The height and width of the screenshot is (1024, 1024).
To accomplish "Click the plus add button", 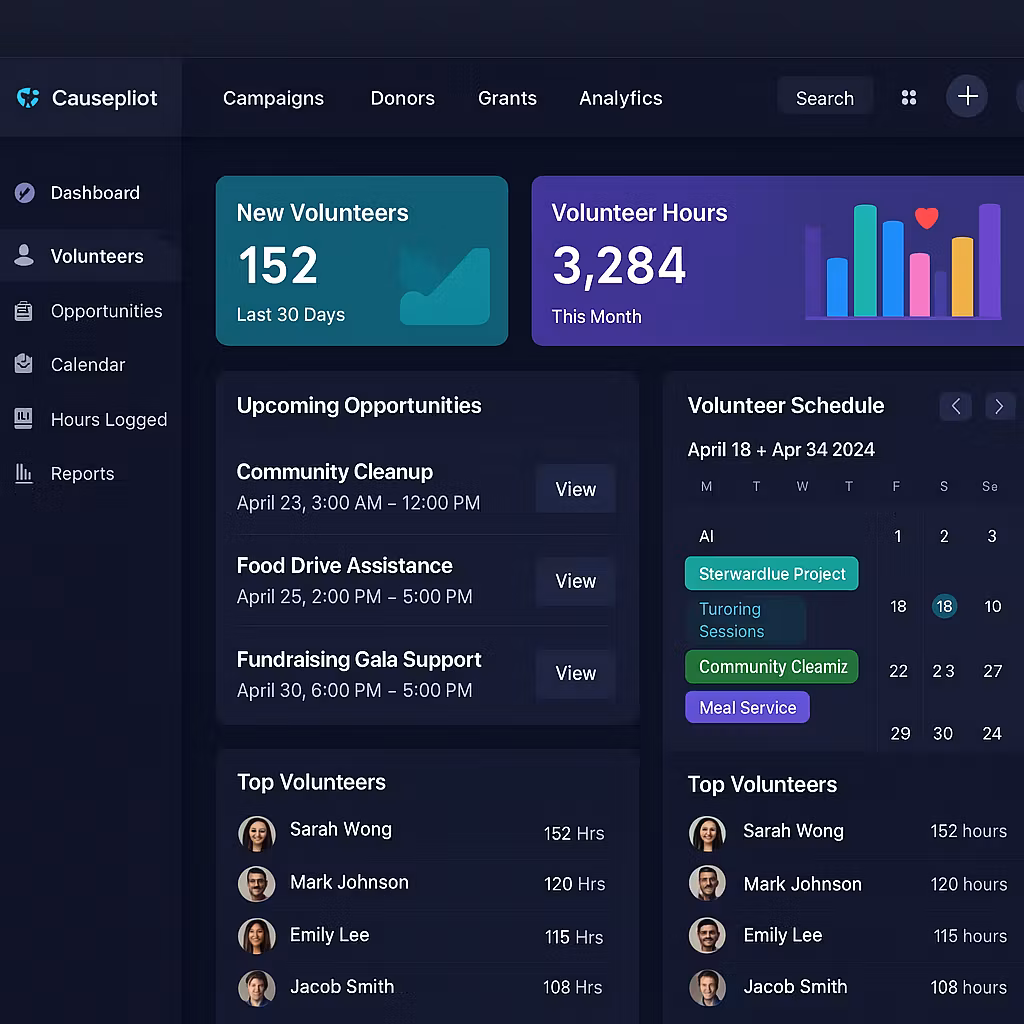I will click(x=967, y=97).
